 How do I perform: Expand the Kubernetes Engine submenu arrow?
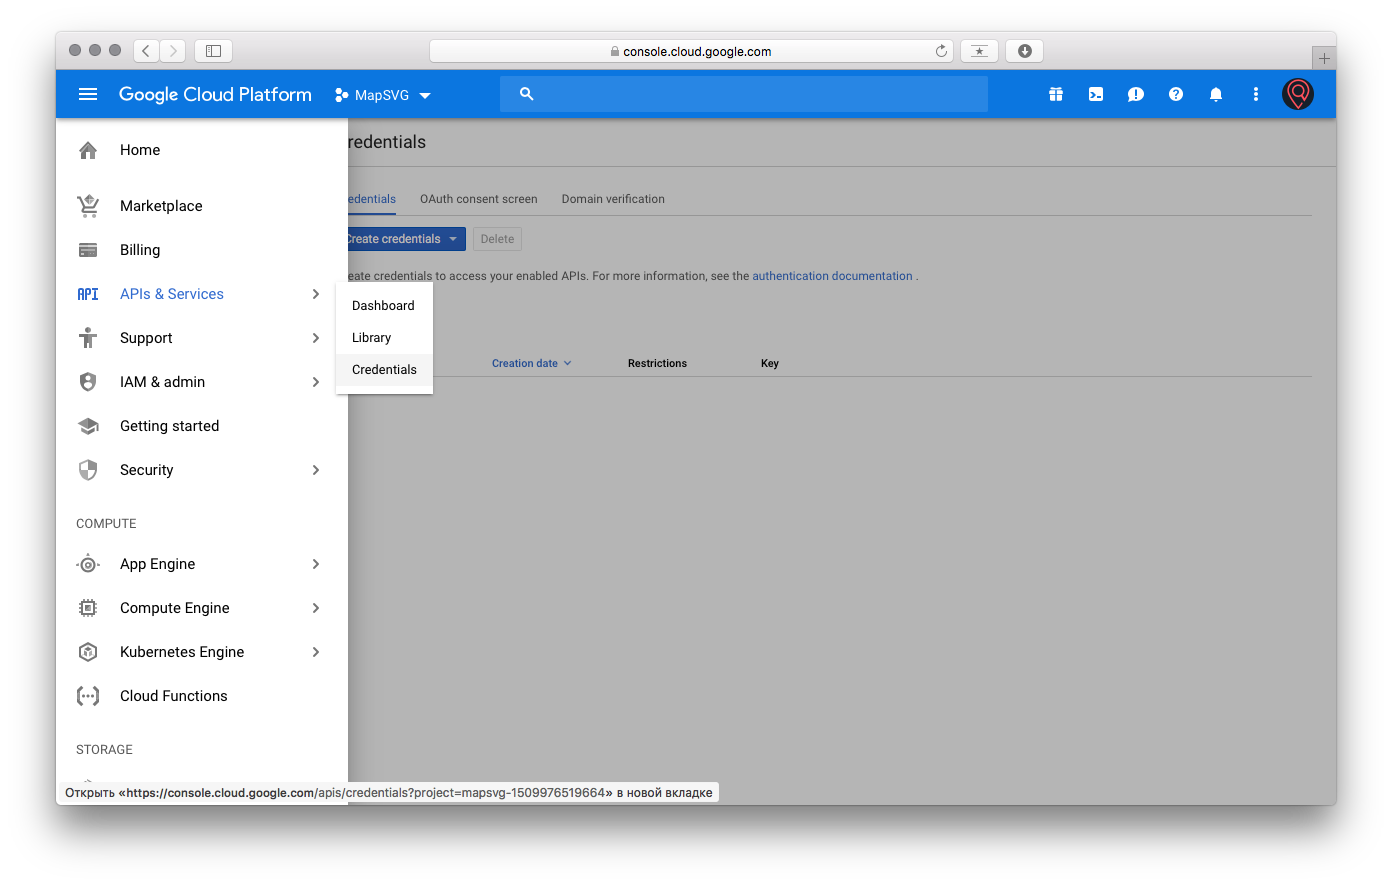tap(316, 652)
